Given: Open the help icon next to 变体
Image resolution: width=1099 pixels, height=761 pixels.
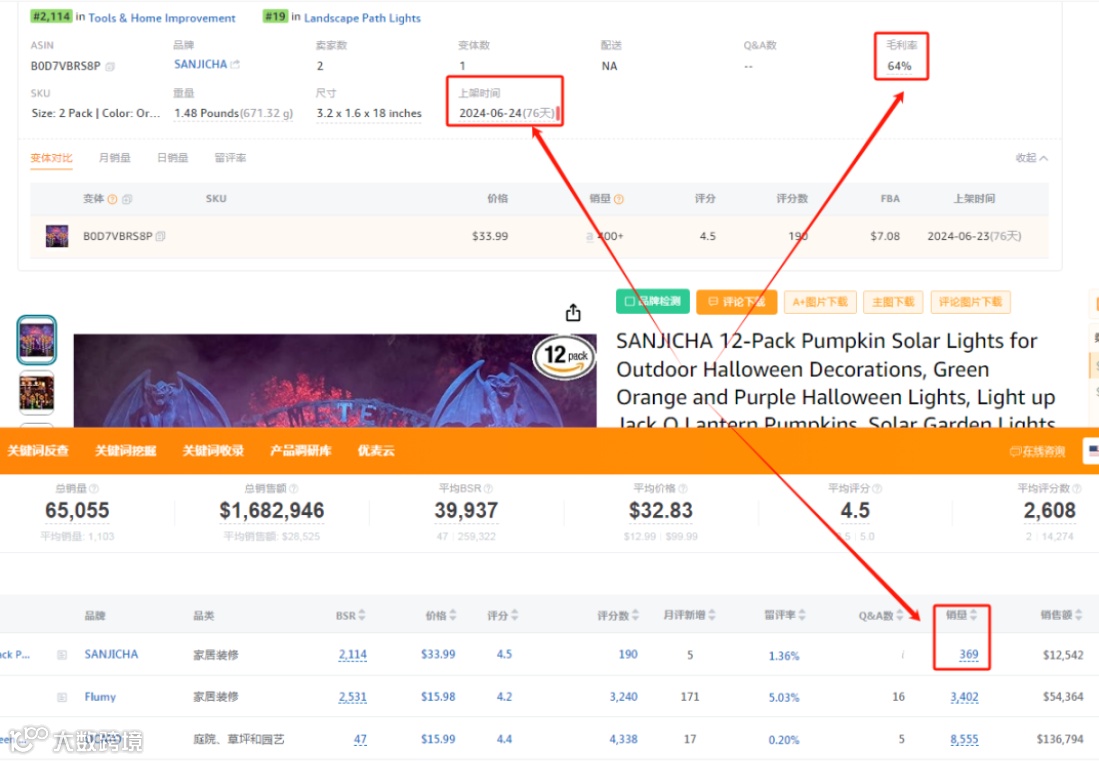Looking at the screenshot, I should point(112,200).
